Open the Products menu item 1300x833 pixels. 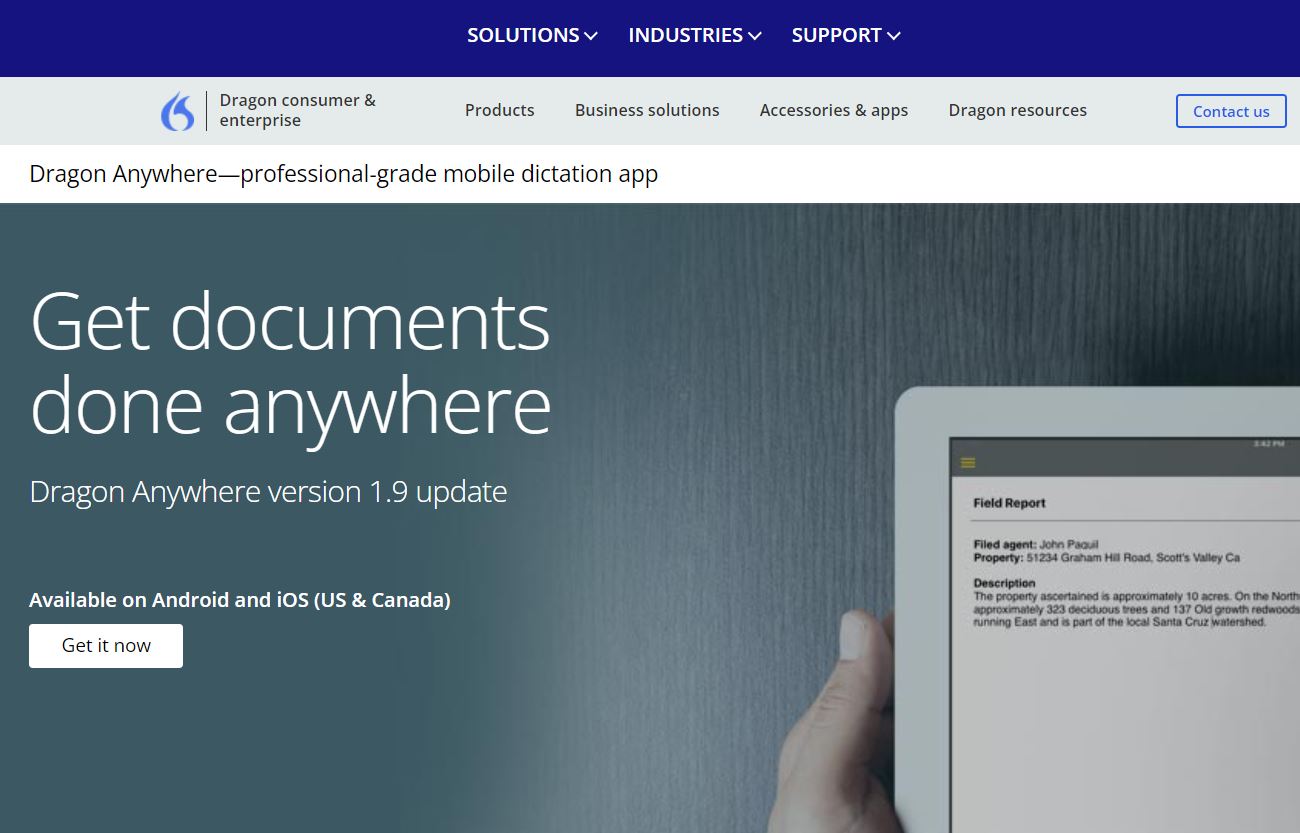[500, 110]
